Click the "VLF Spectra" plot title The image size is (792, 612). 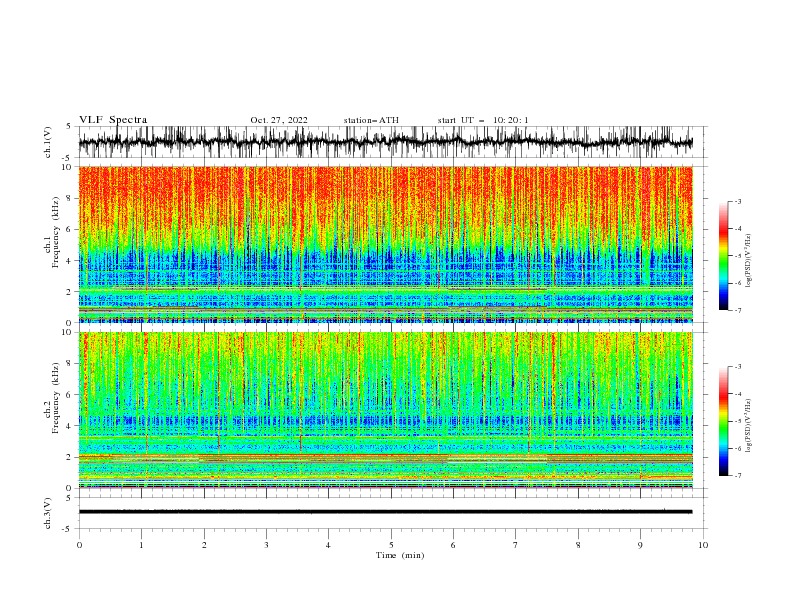[113, 120]
